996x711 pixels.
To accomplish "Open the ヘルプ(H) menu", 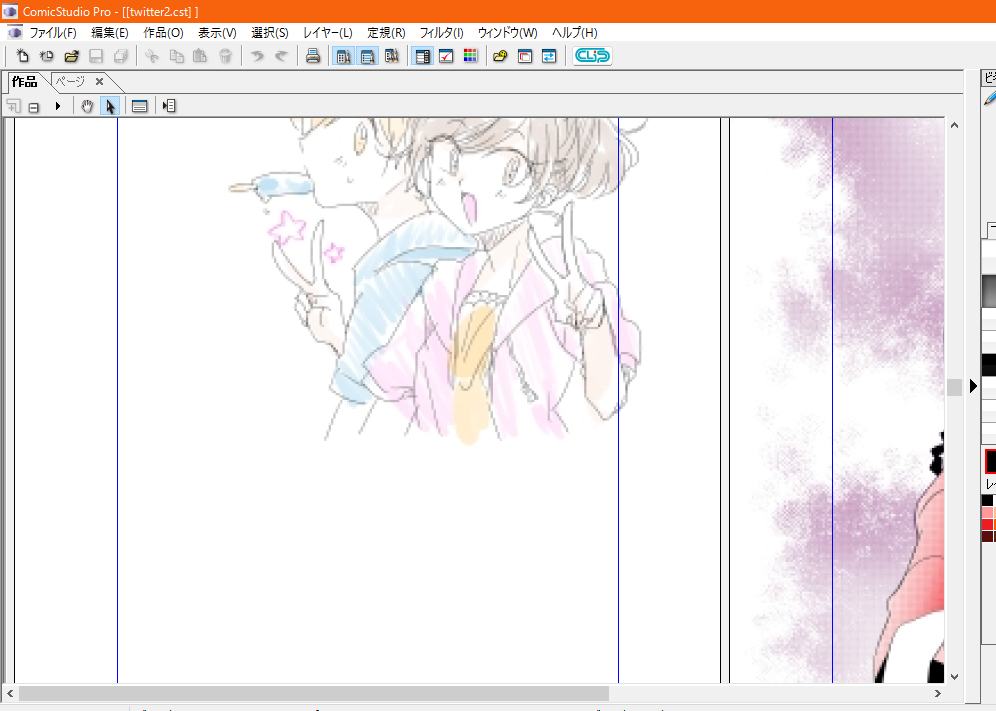I will (x=574, y=32).
